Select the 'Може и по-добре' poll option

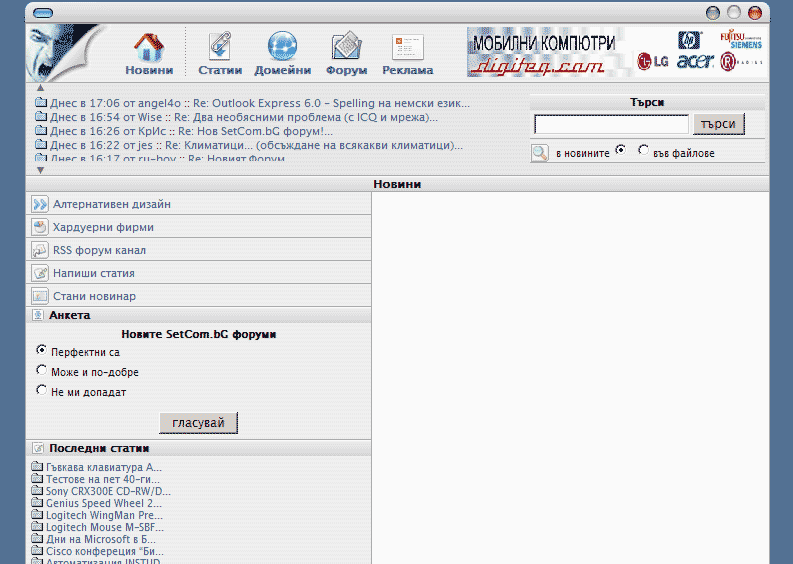coord(41,371)
